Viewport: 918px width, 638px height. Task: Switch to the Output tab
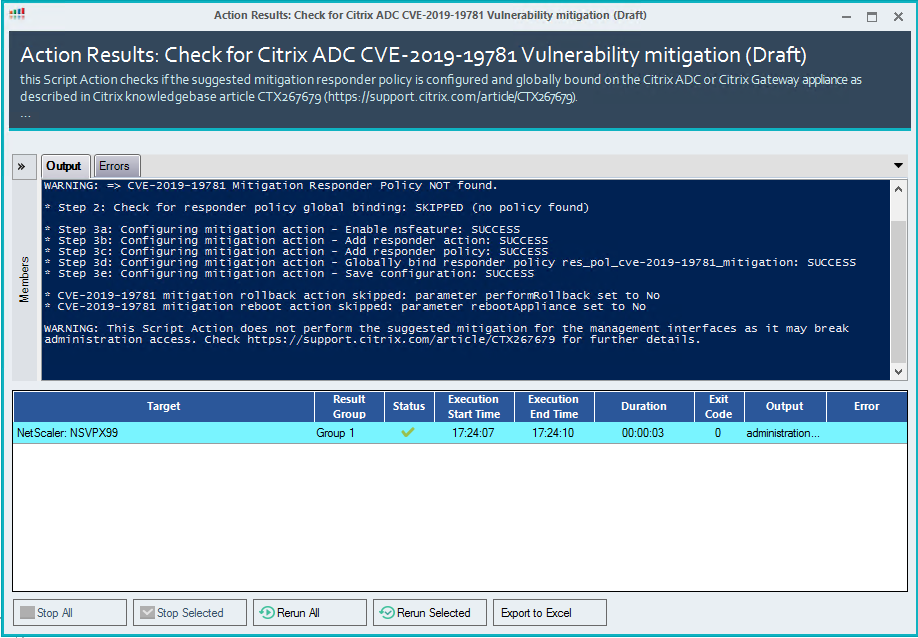click(64, 166)
